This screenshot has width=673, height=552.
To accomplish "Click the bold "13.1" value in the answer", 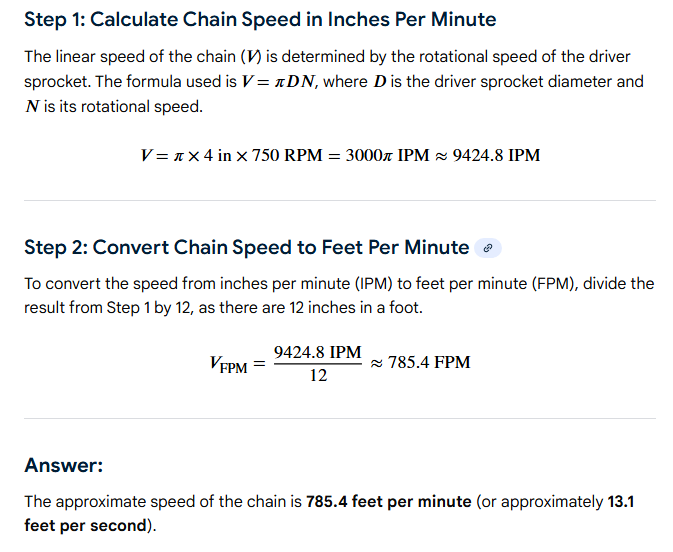I will point(620,501).
